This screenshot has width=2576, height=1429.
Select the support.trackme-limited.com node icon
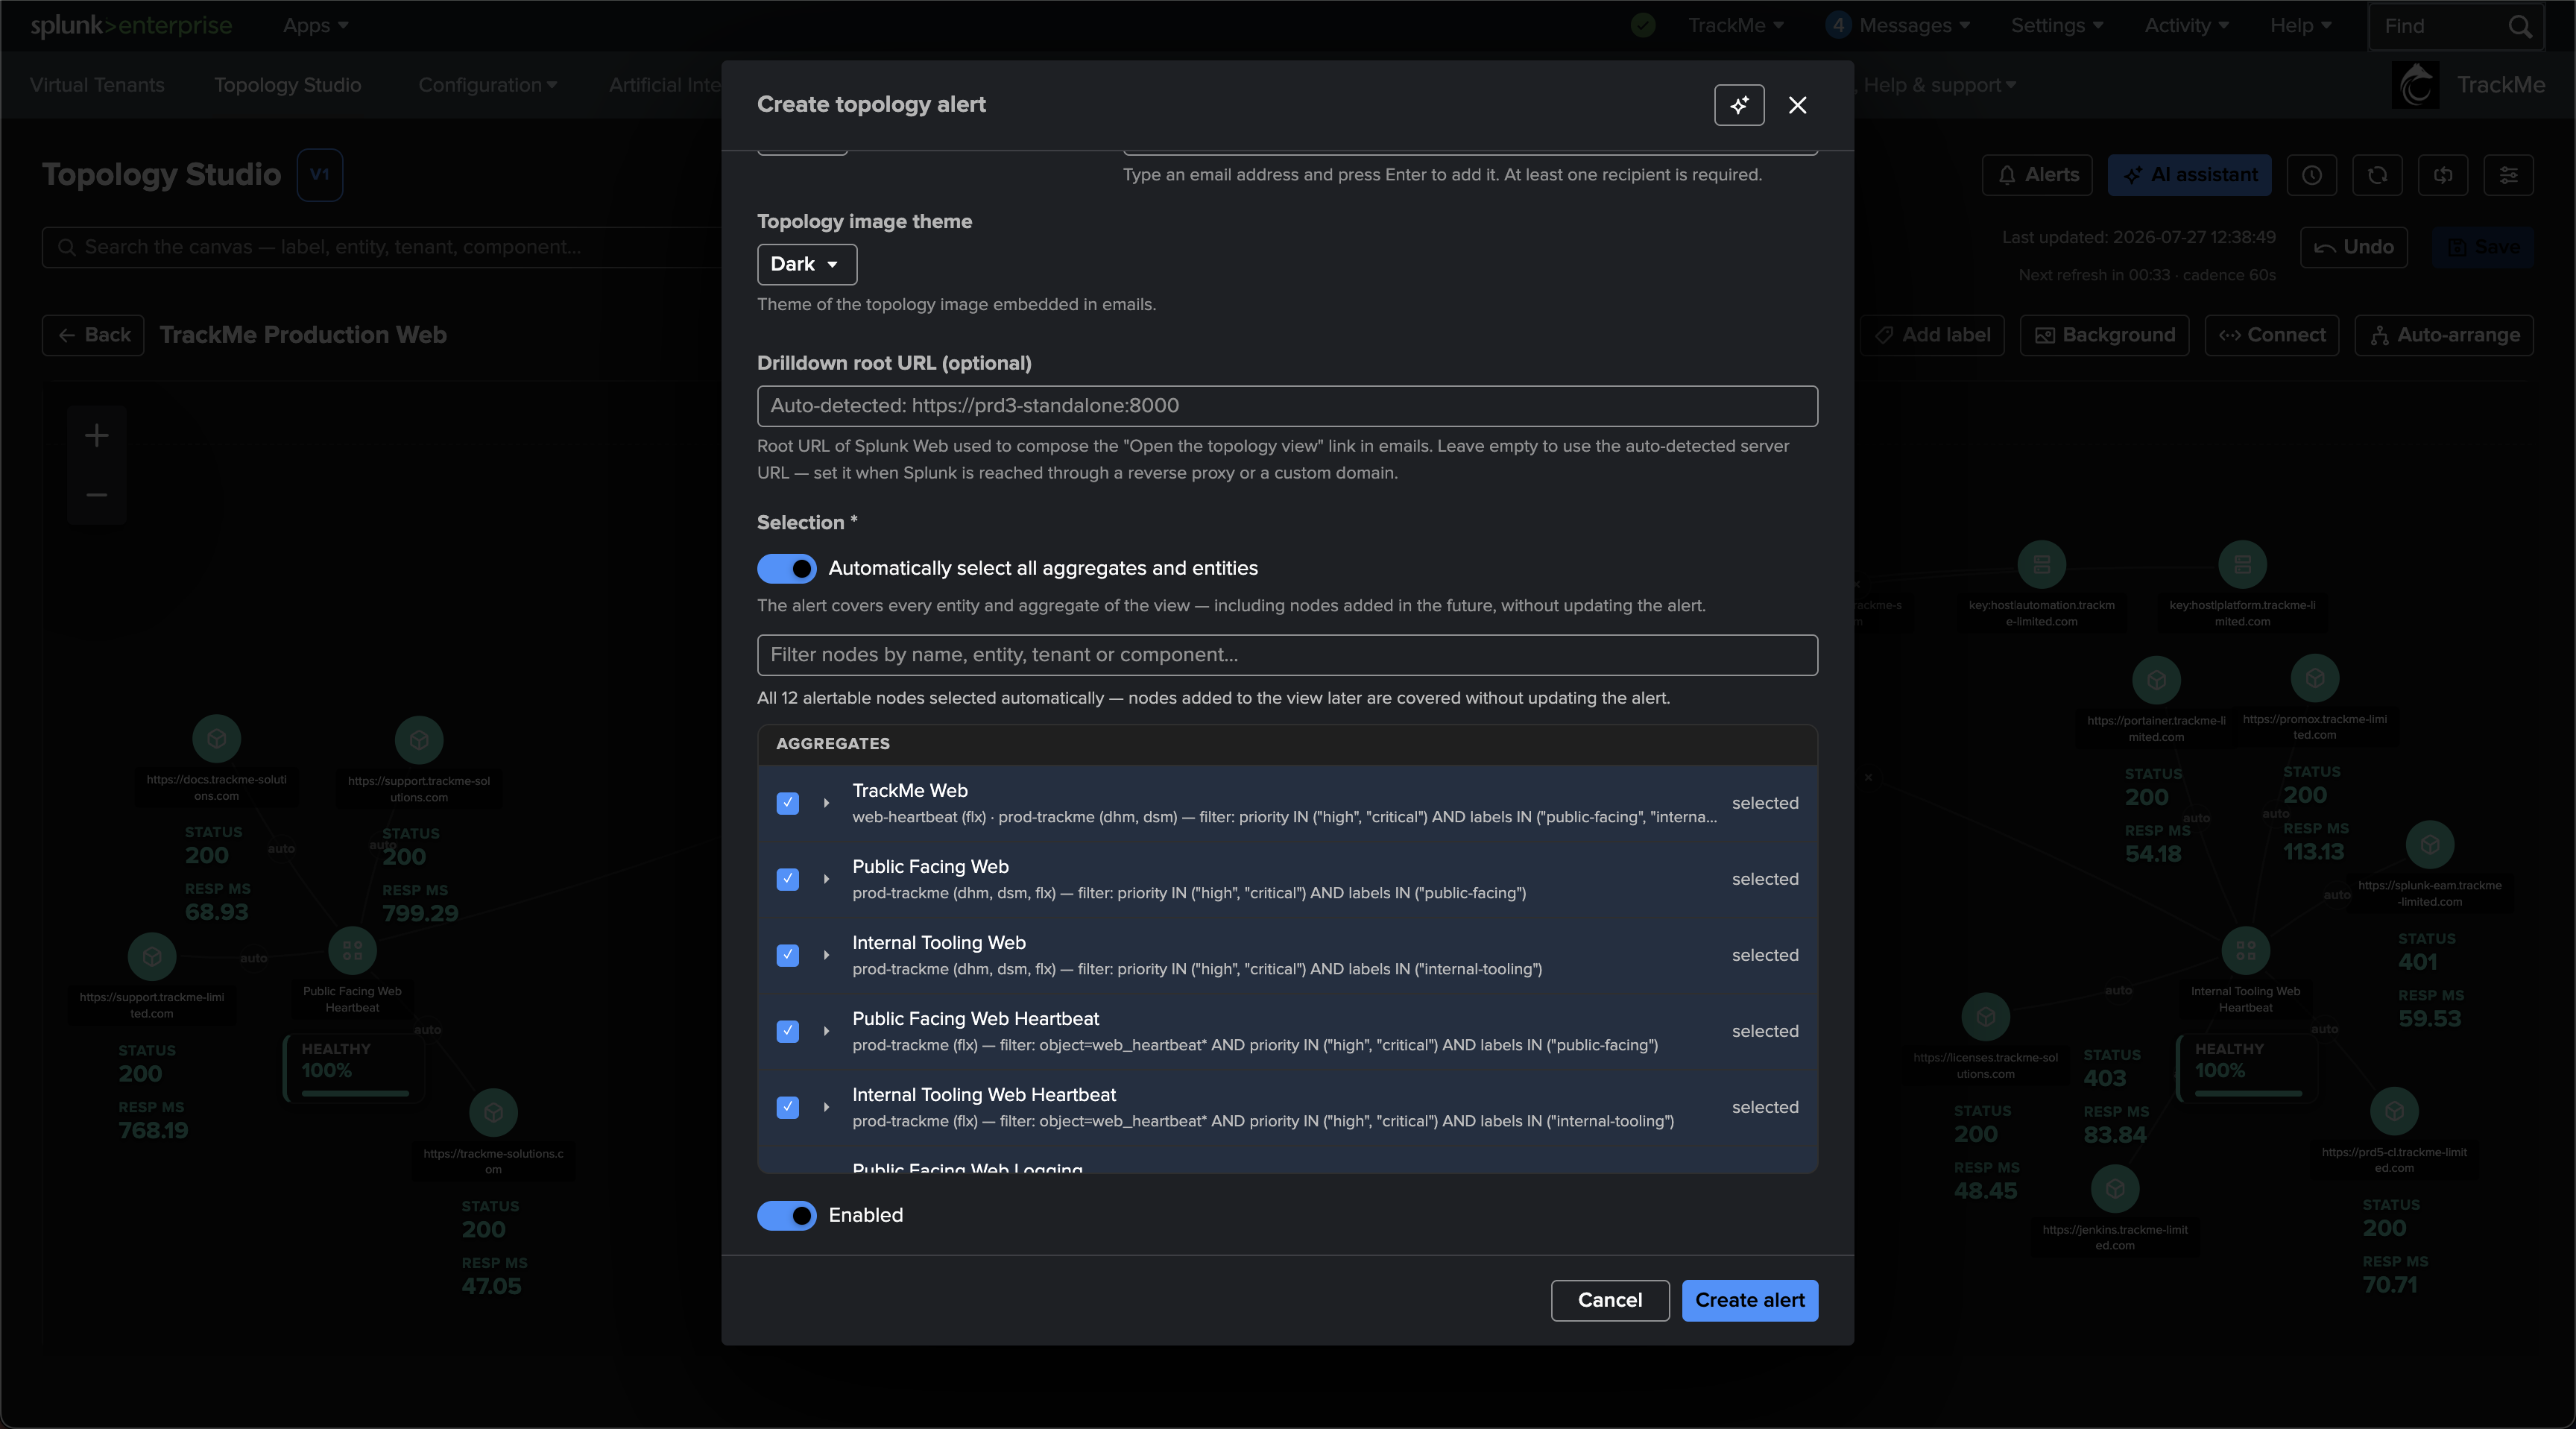tap(152, 957)
